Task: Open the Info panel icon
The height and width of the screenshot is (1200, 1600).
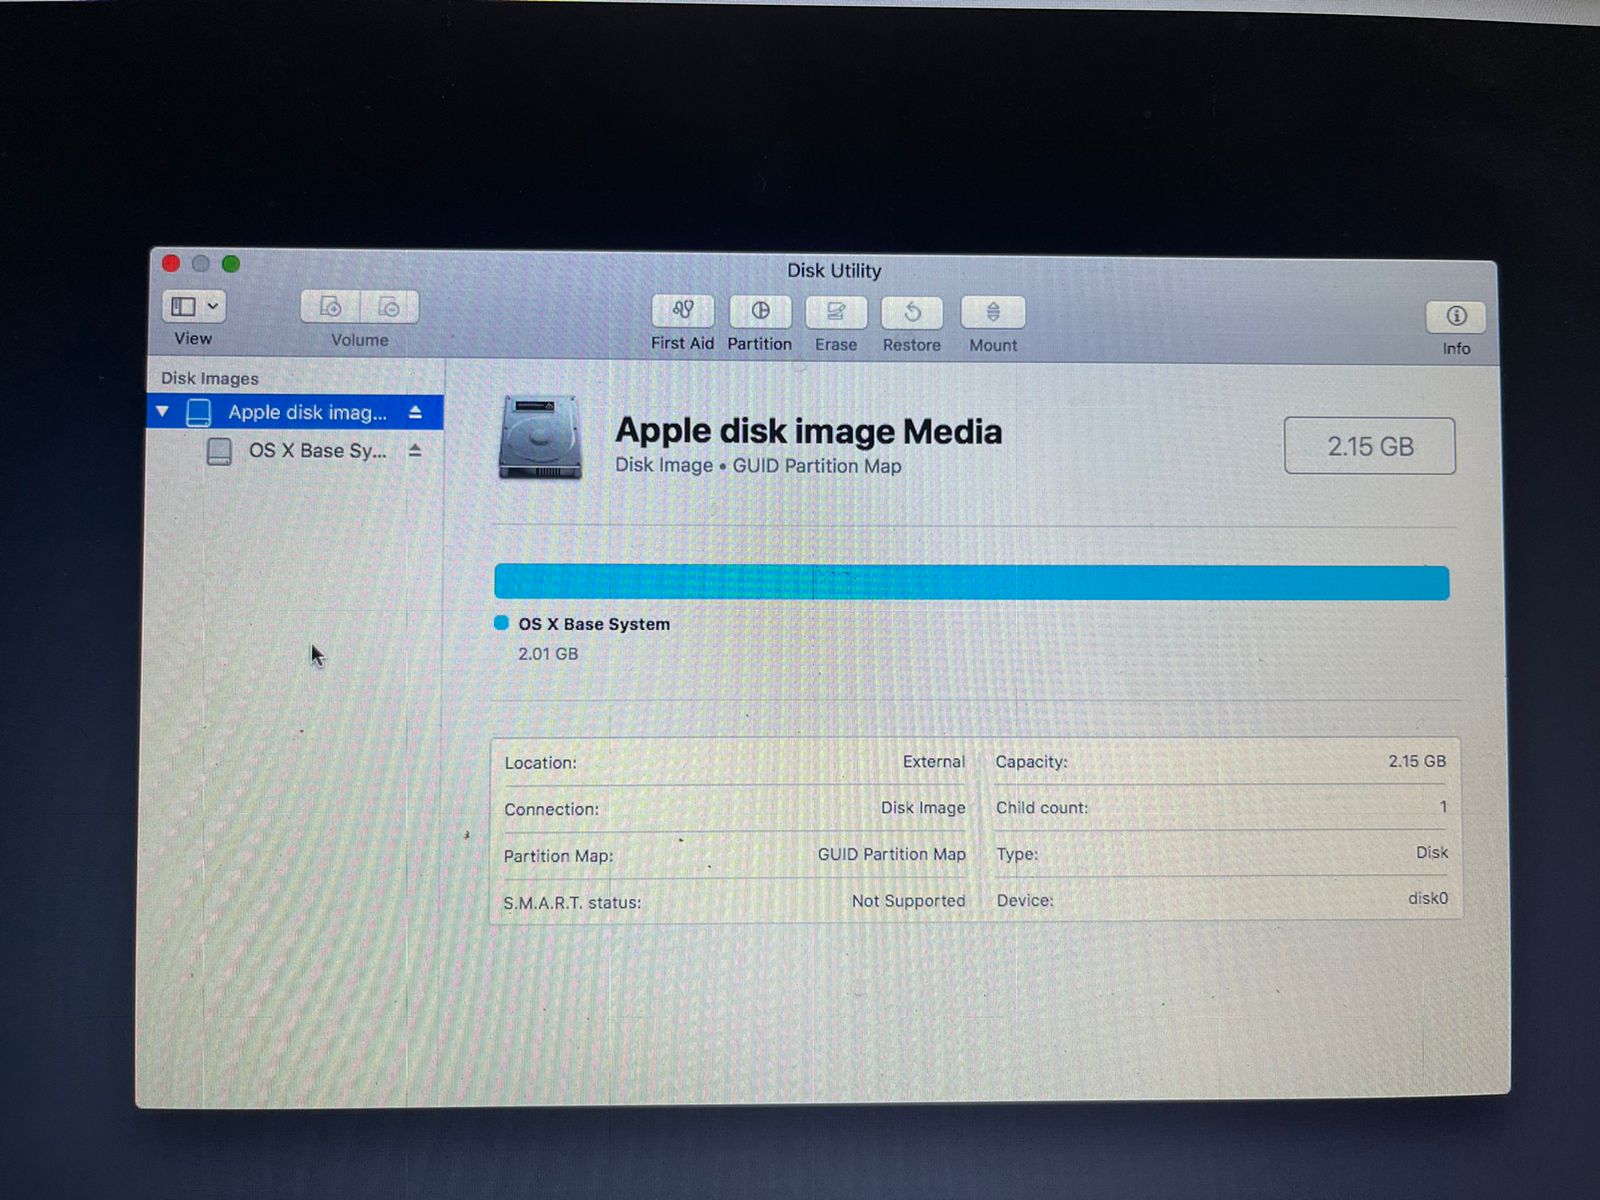Action: pos(1456,317)
